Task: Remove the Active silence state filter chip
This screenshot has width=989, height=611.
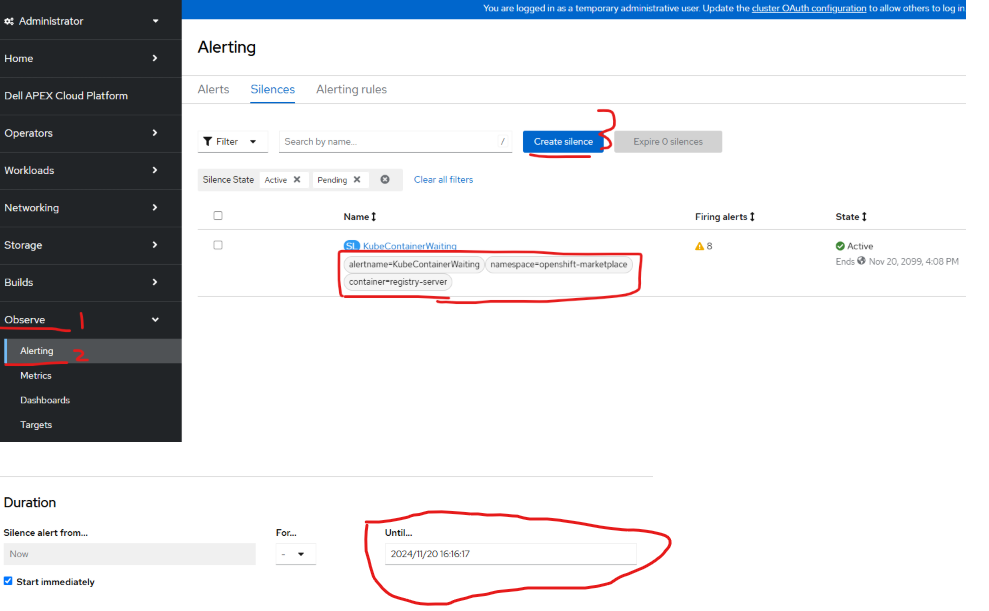Action: pos(296,179)
